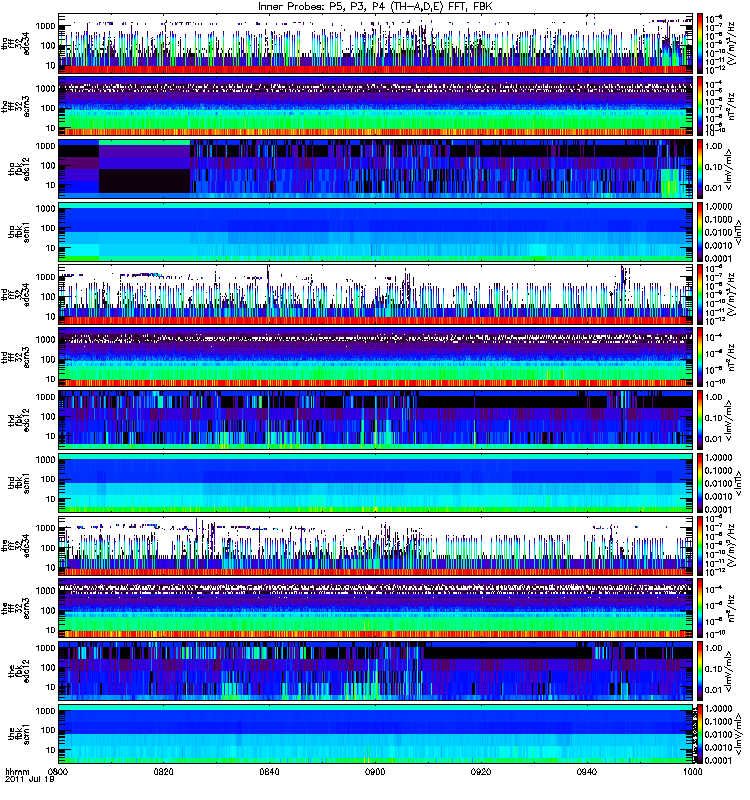Pick the color bar of tha fbk scm1 panel
Viewport: 750px width, 800px height.
[x=699, y=232]
